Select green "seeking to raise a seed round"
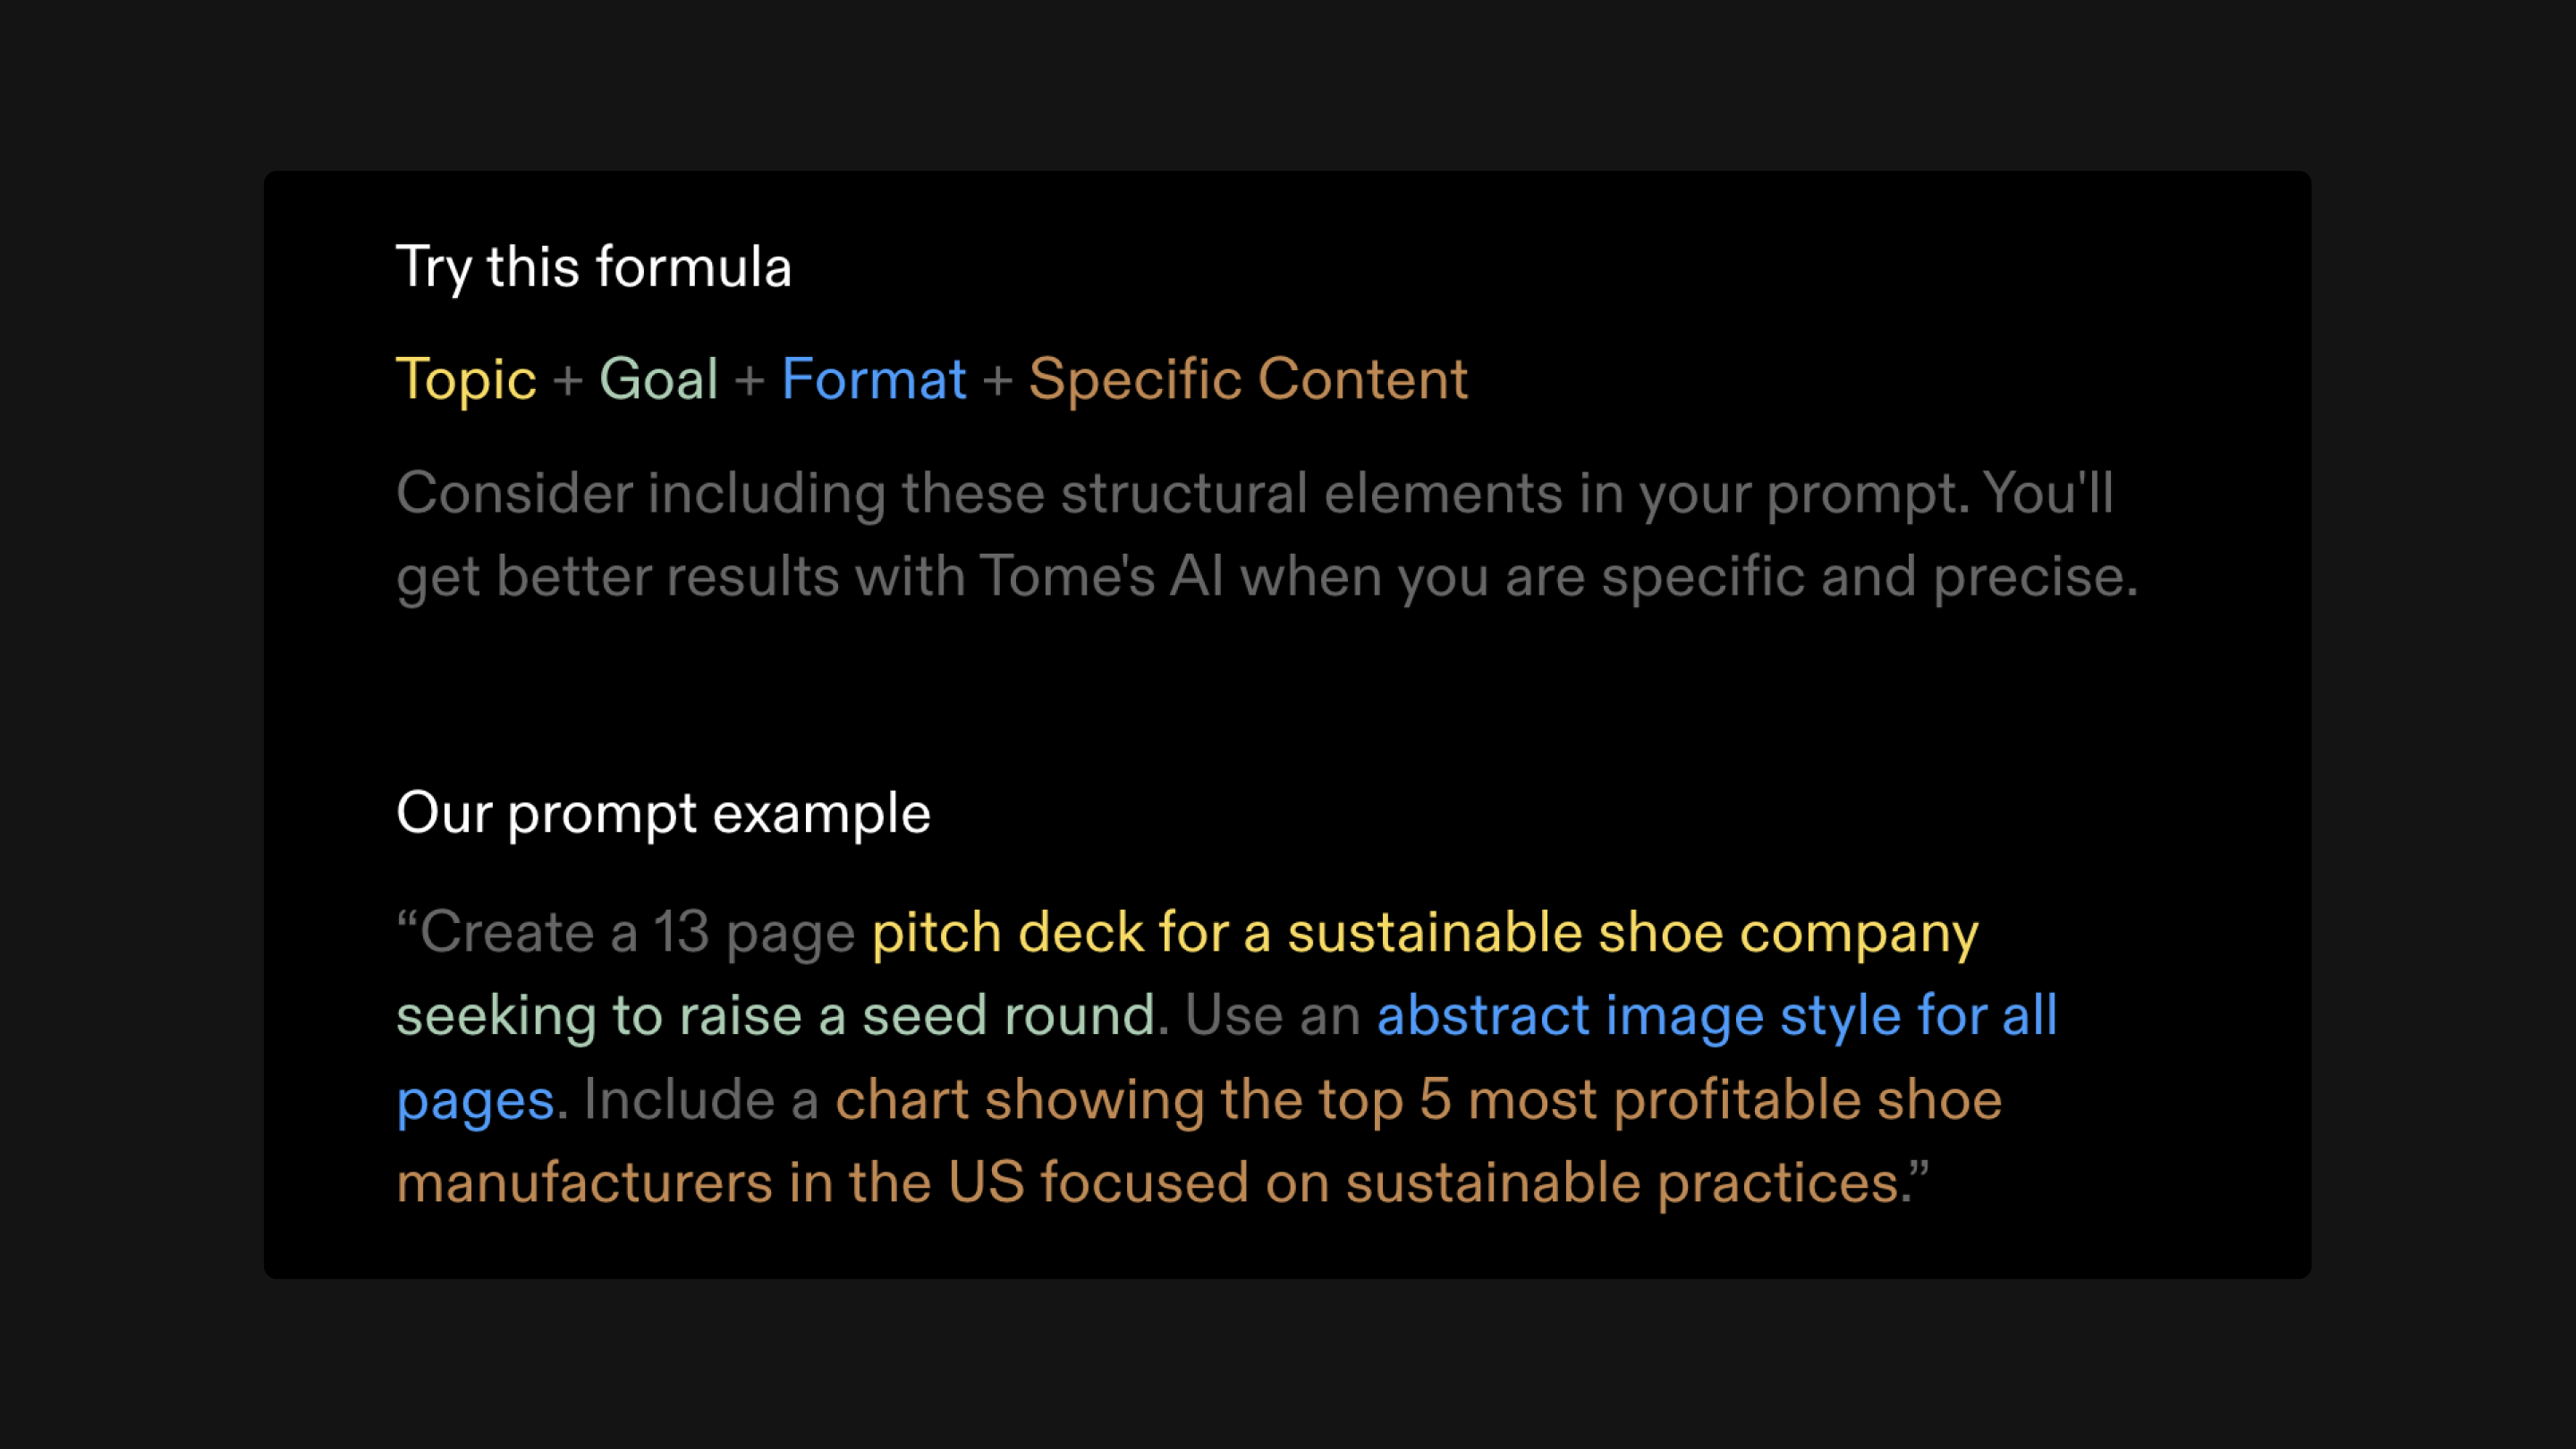This screenshot has height=1449, width=2576. [776, 1017]
